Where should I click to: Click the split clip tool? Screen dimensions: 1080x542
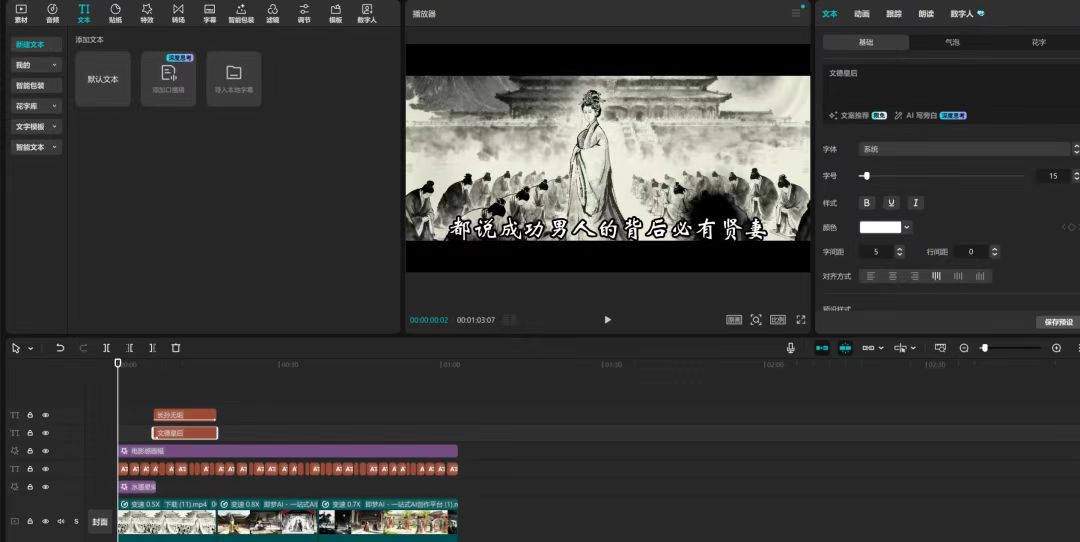(106, 348)
